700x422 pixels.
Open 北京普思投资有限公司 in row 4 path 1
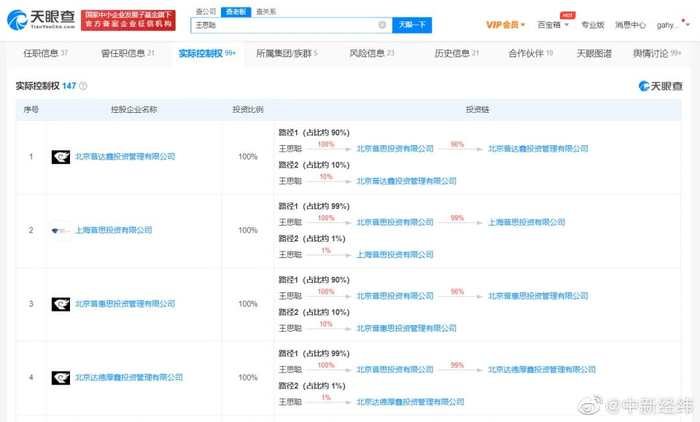(x=395, y=370)
